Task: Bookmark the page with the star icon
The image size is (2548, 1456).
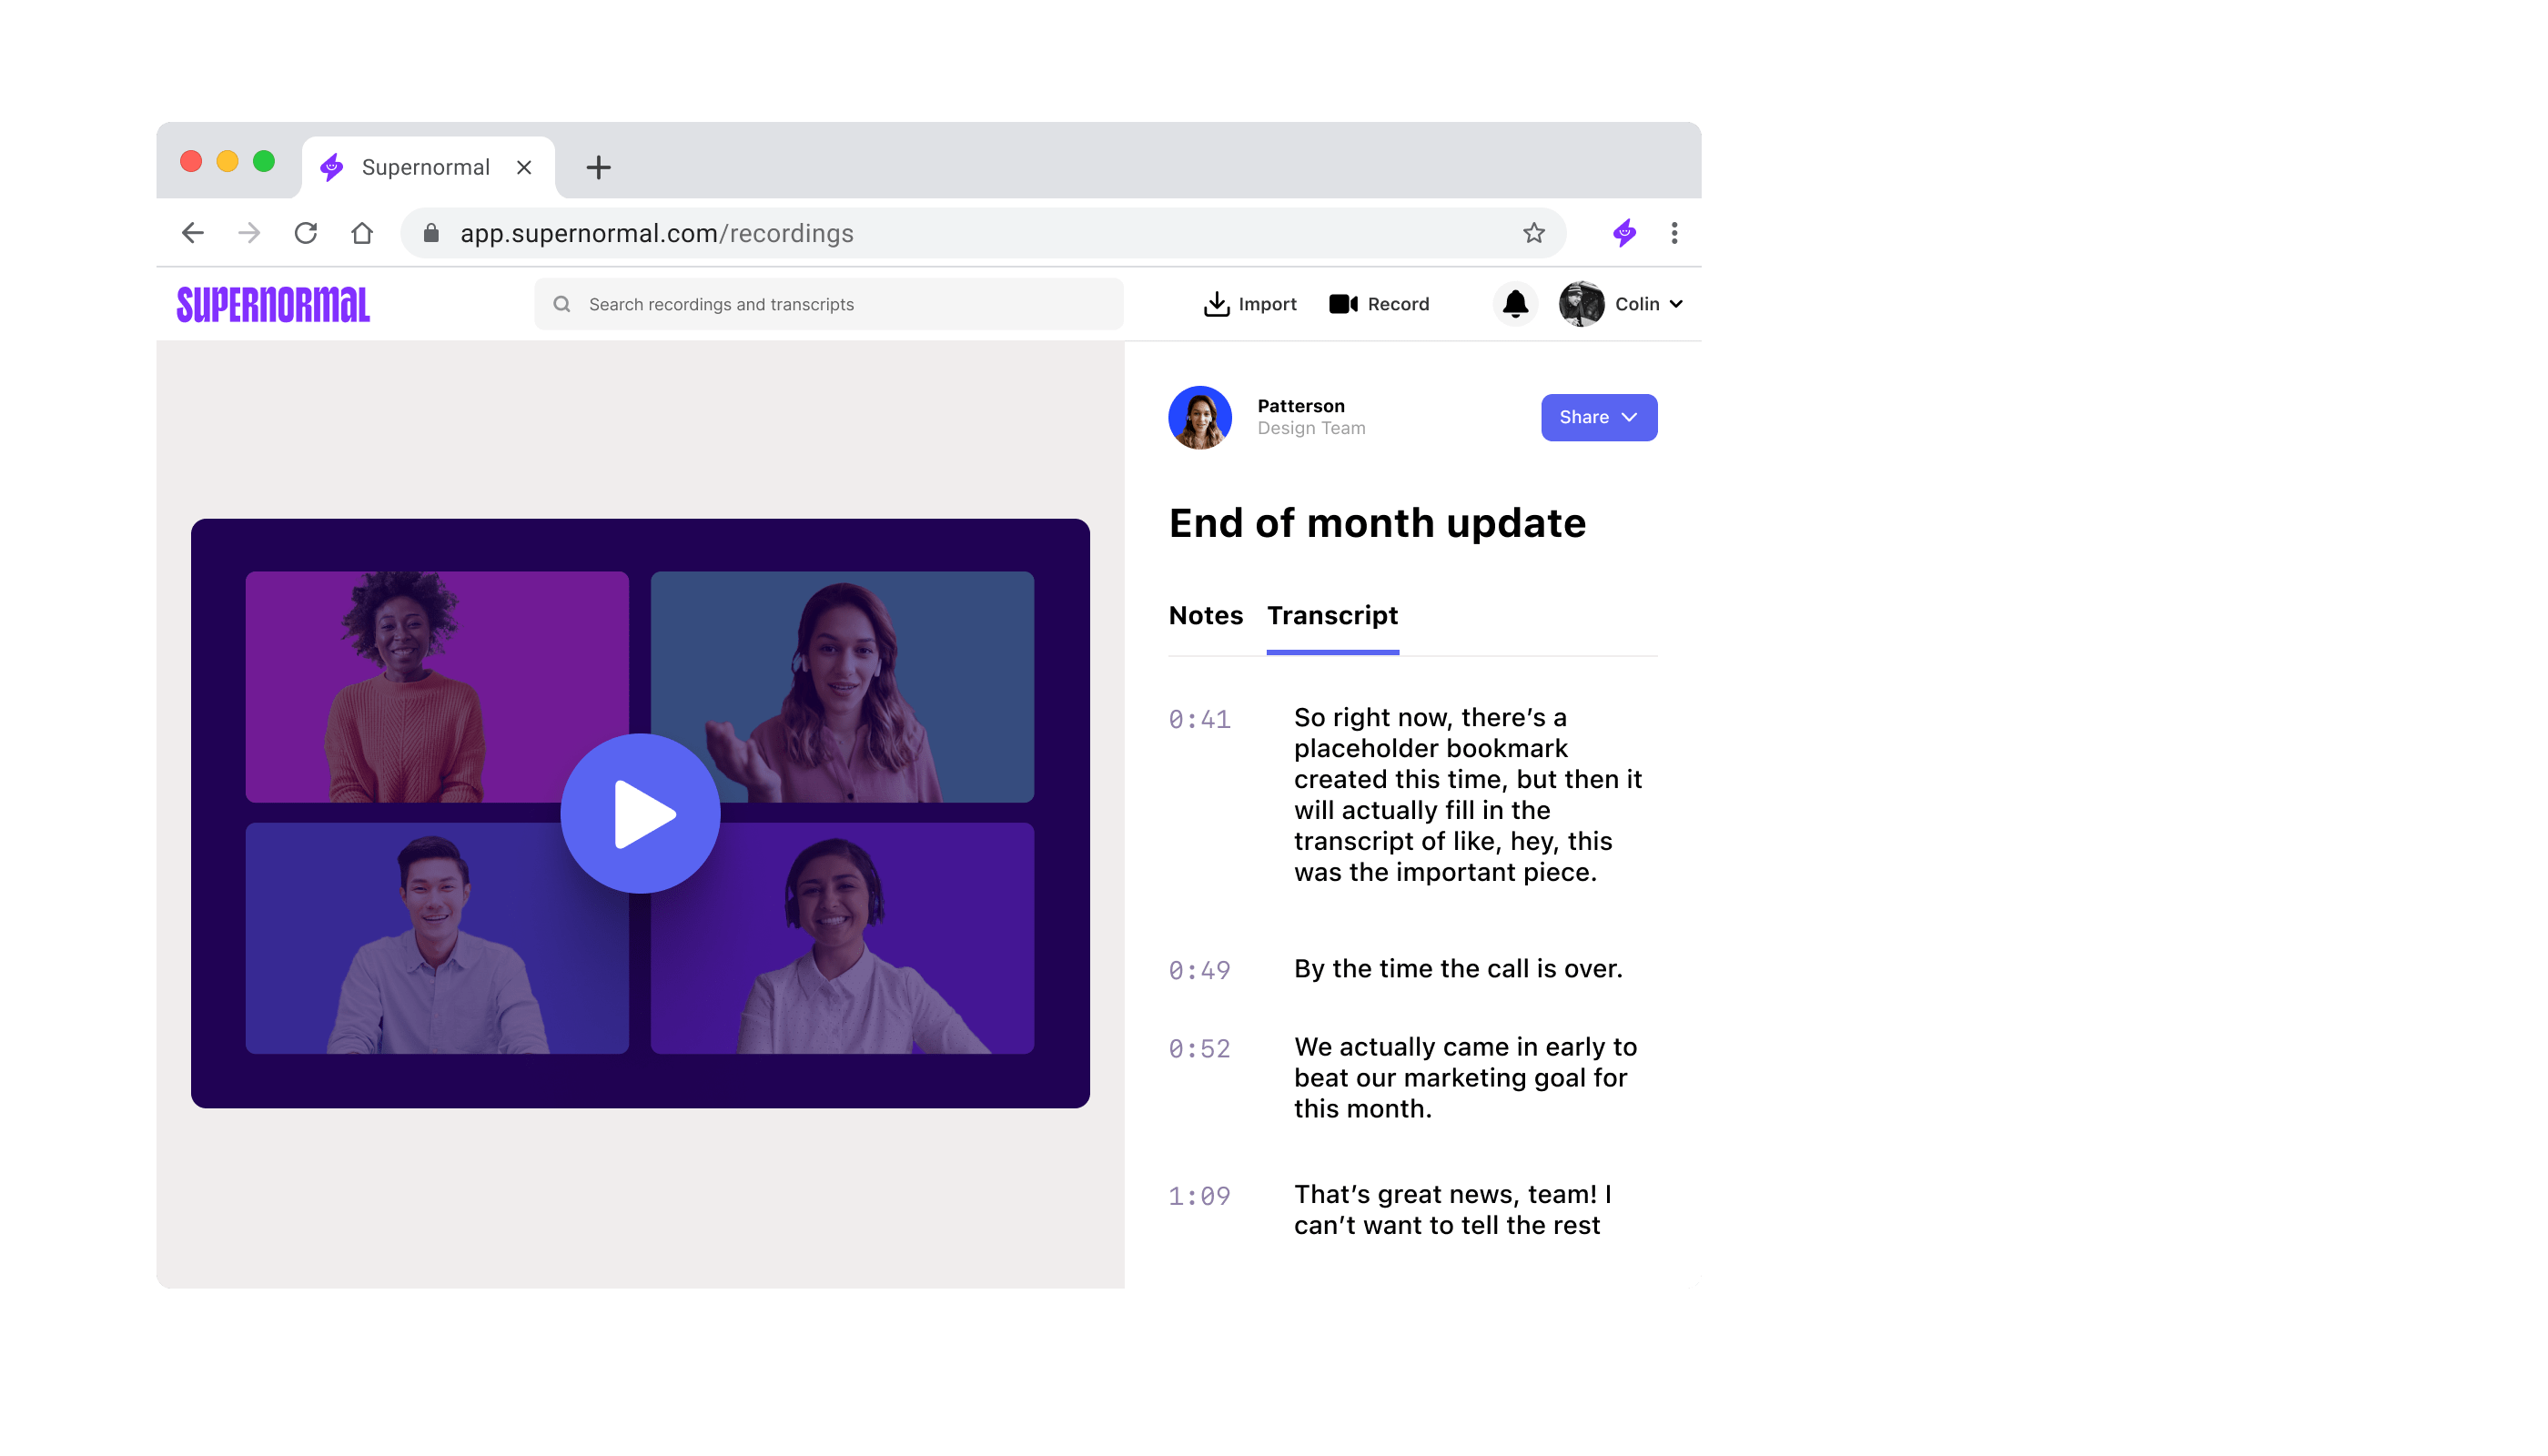Action: (x=1532, y=232)
